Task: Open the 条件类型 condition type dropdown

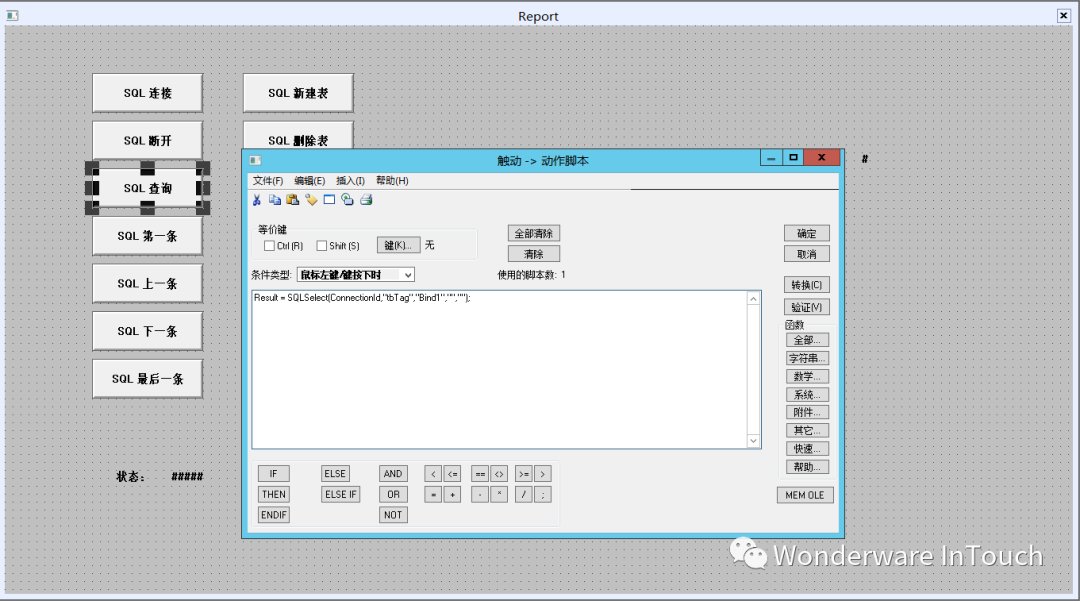Action: pyautogui.click(x=406, y=274)
